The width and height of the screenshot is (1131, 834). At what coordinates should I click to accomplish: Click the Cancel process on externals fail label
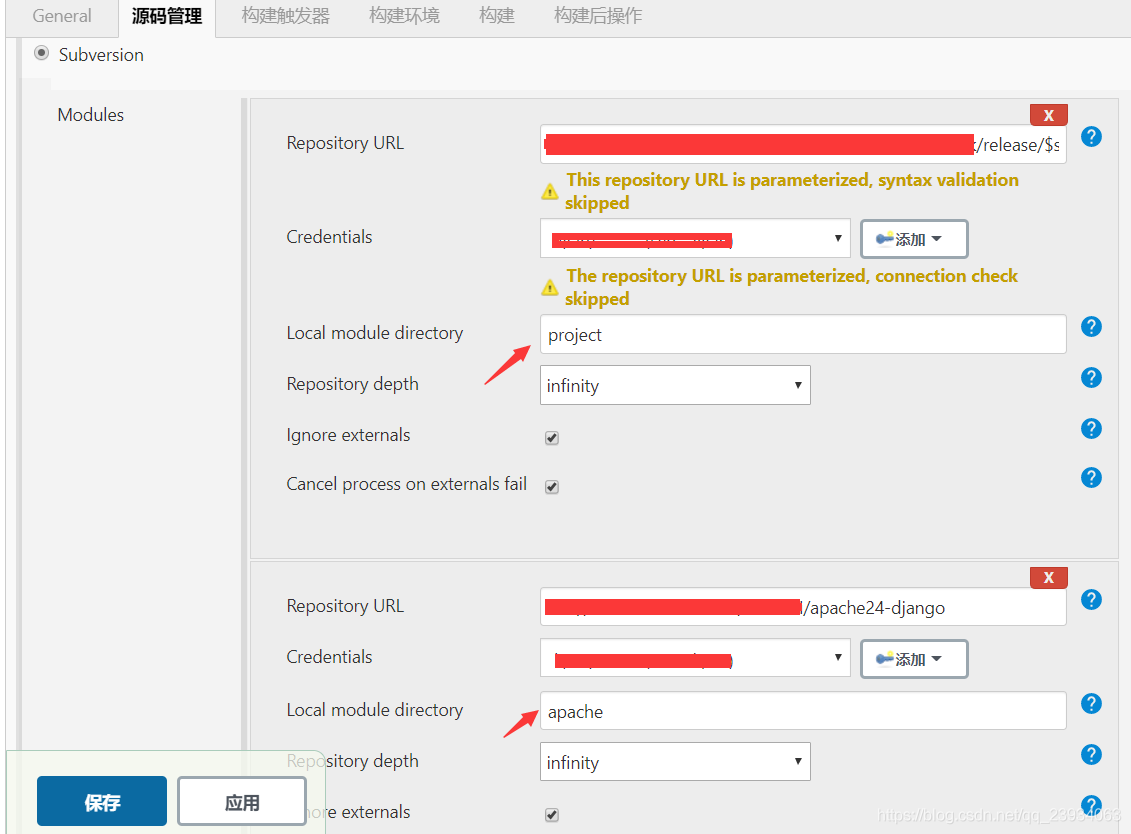[x=406, y=484]
